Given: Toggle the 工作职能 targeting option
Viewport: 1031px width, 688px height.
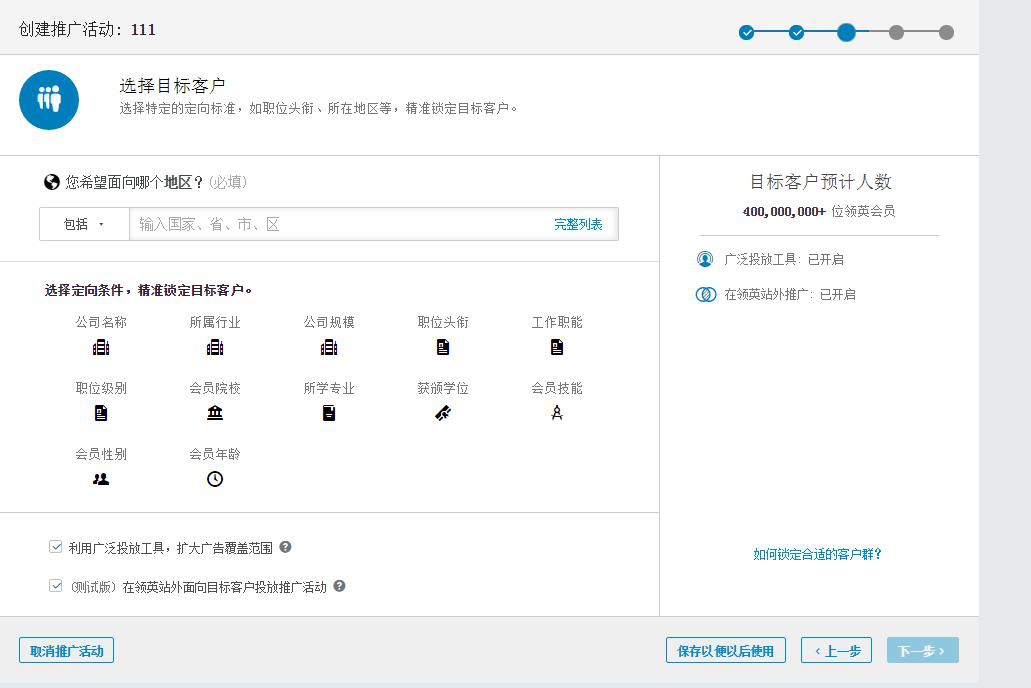Looking at the screenshot, I should point(557,347).
